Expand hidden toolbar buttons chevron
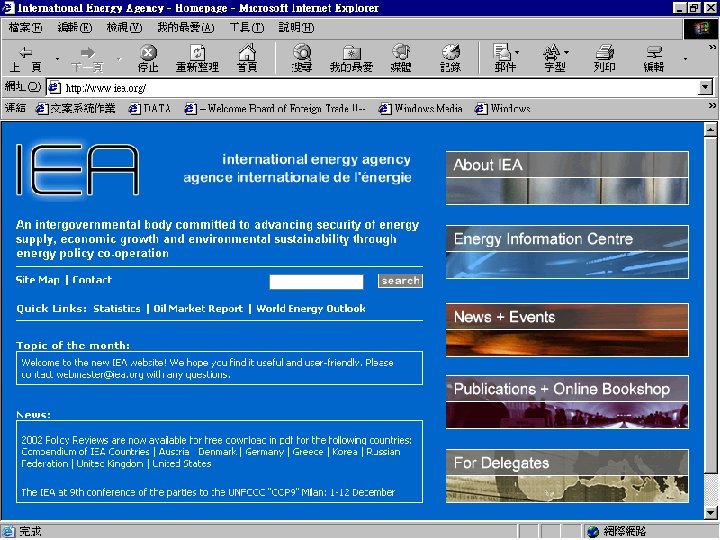720x540 pixels. [x=712, y=47]
